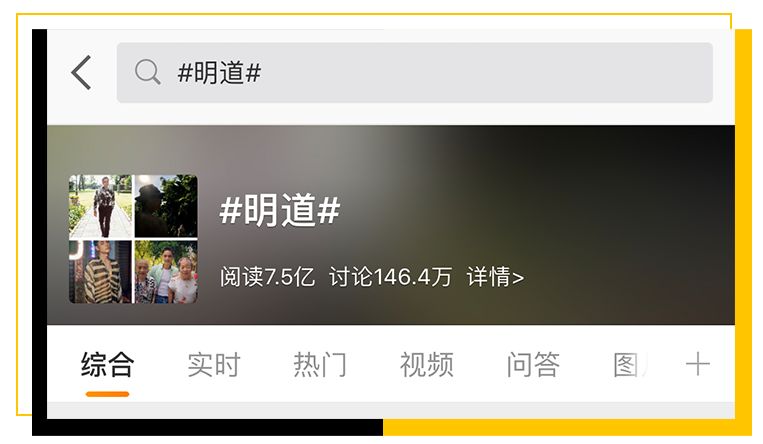
Task: Click the 阅读7.5亿 read count
Action: [x=267, y=277]
